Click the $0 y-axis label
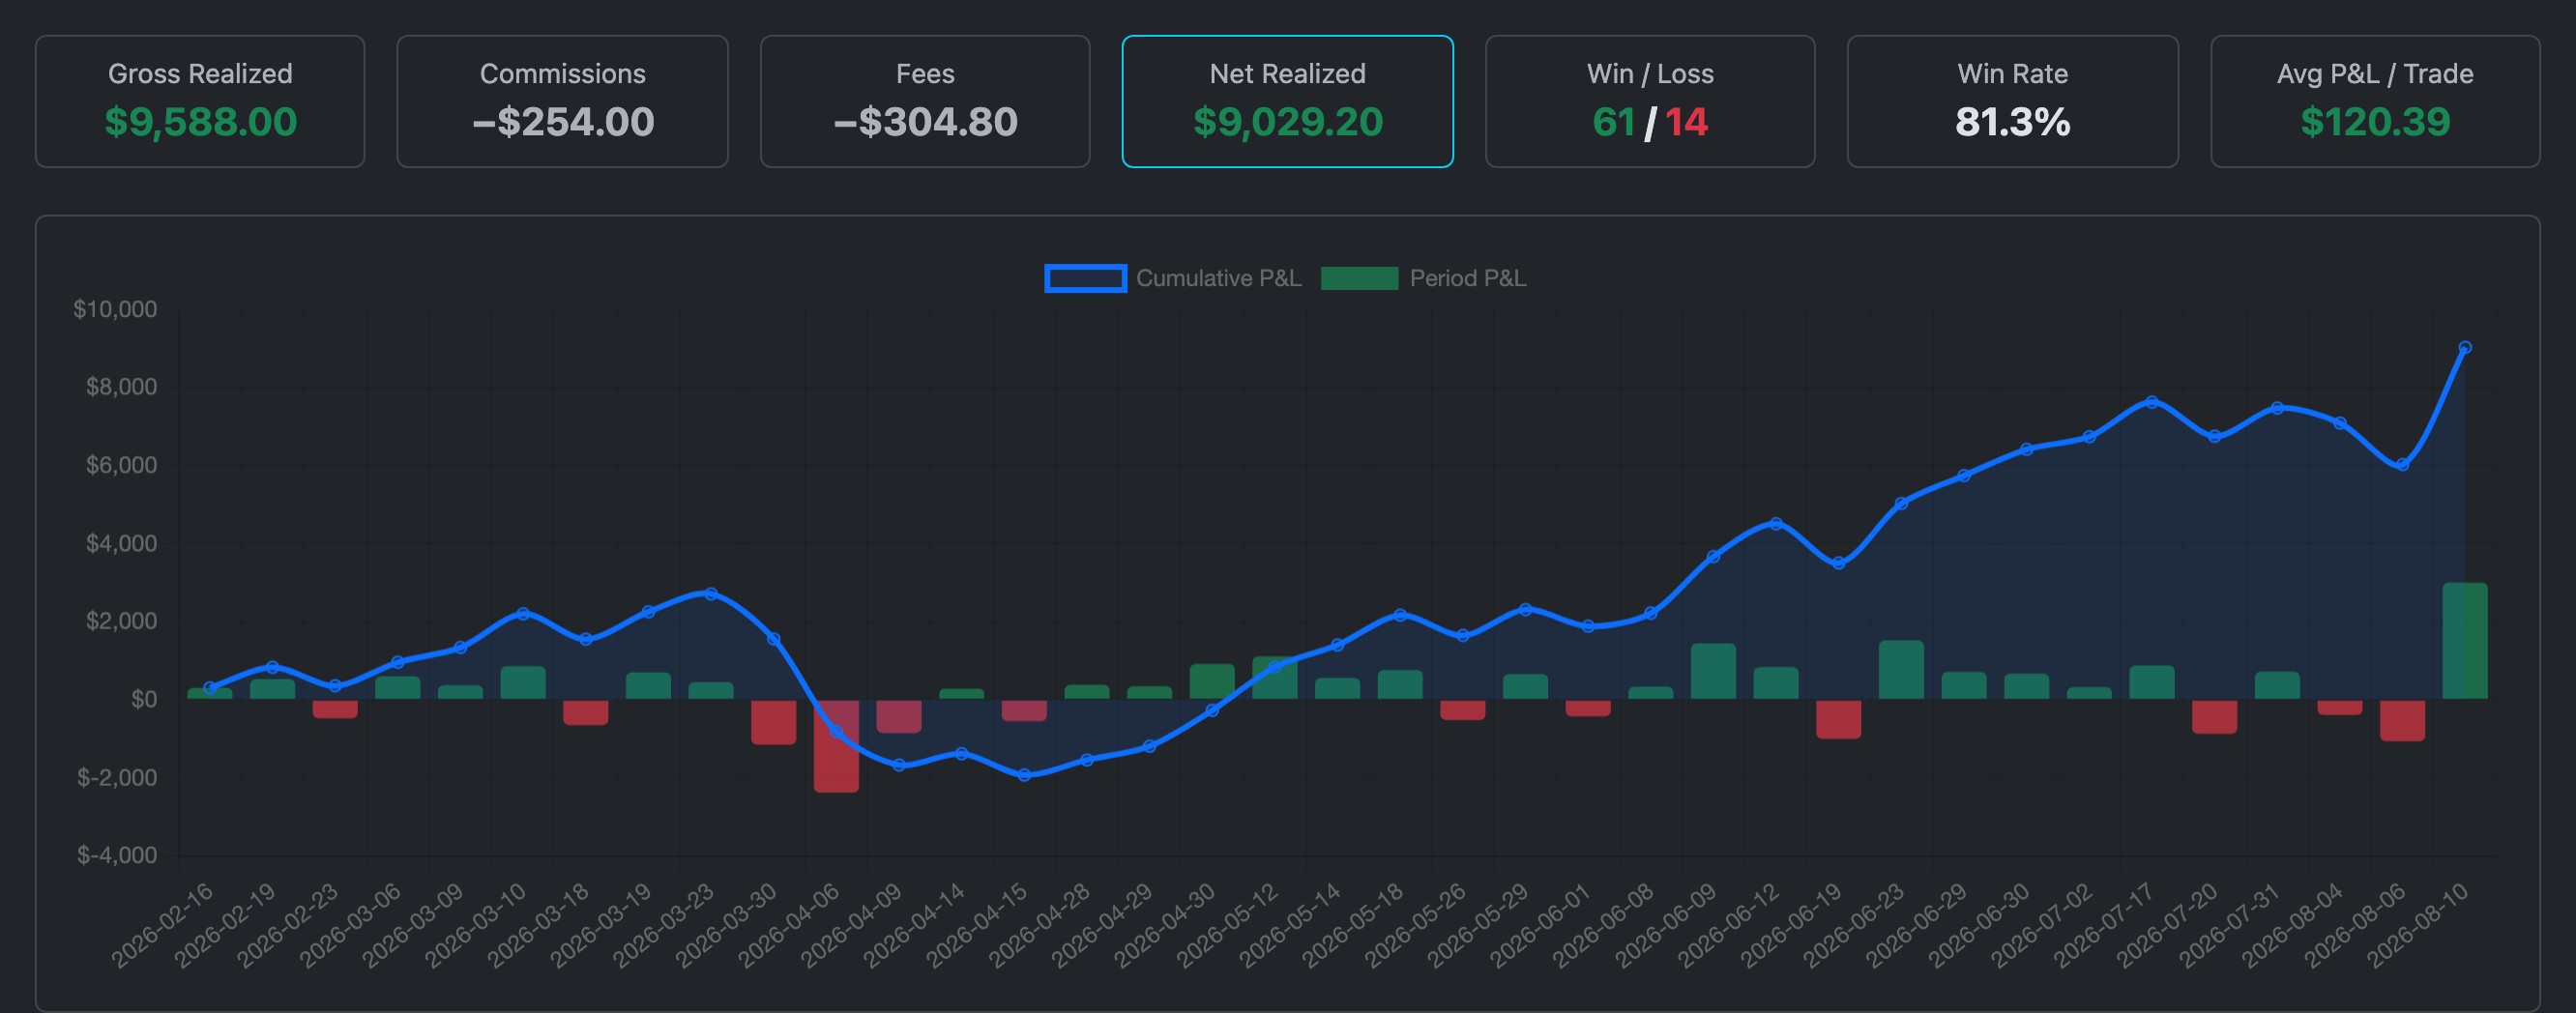Viewport: 2576px width, 1013px height. tap(144, 699)
